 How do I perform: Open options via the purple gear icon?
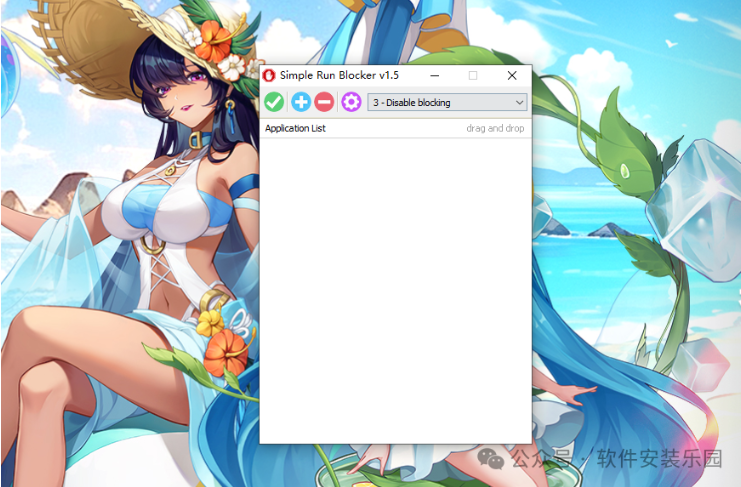click(x=350, y=102)
